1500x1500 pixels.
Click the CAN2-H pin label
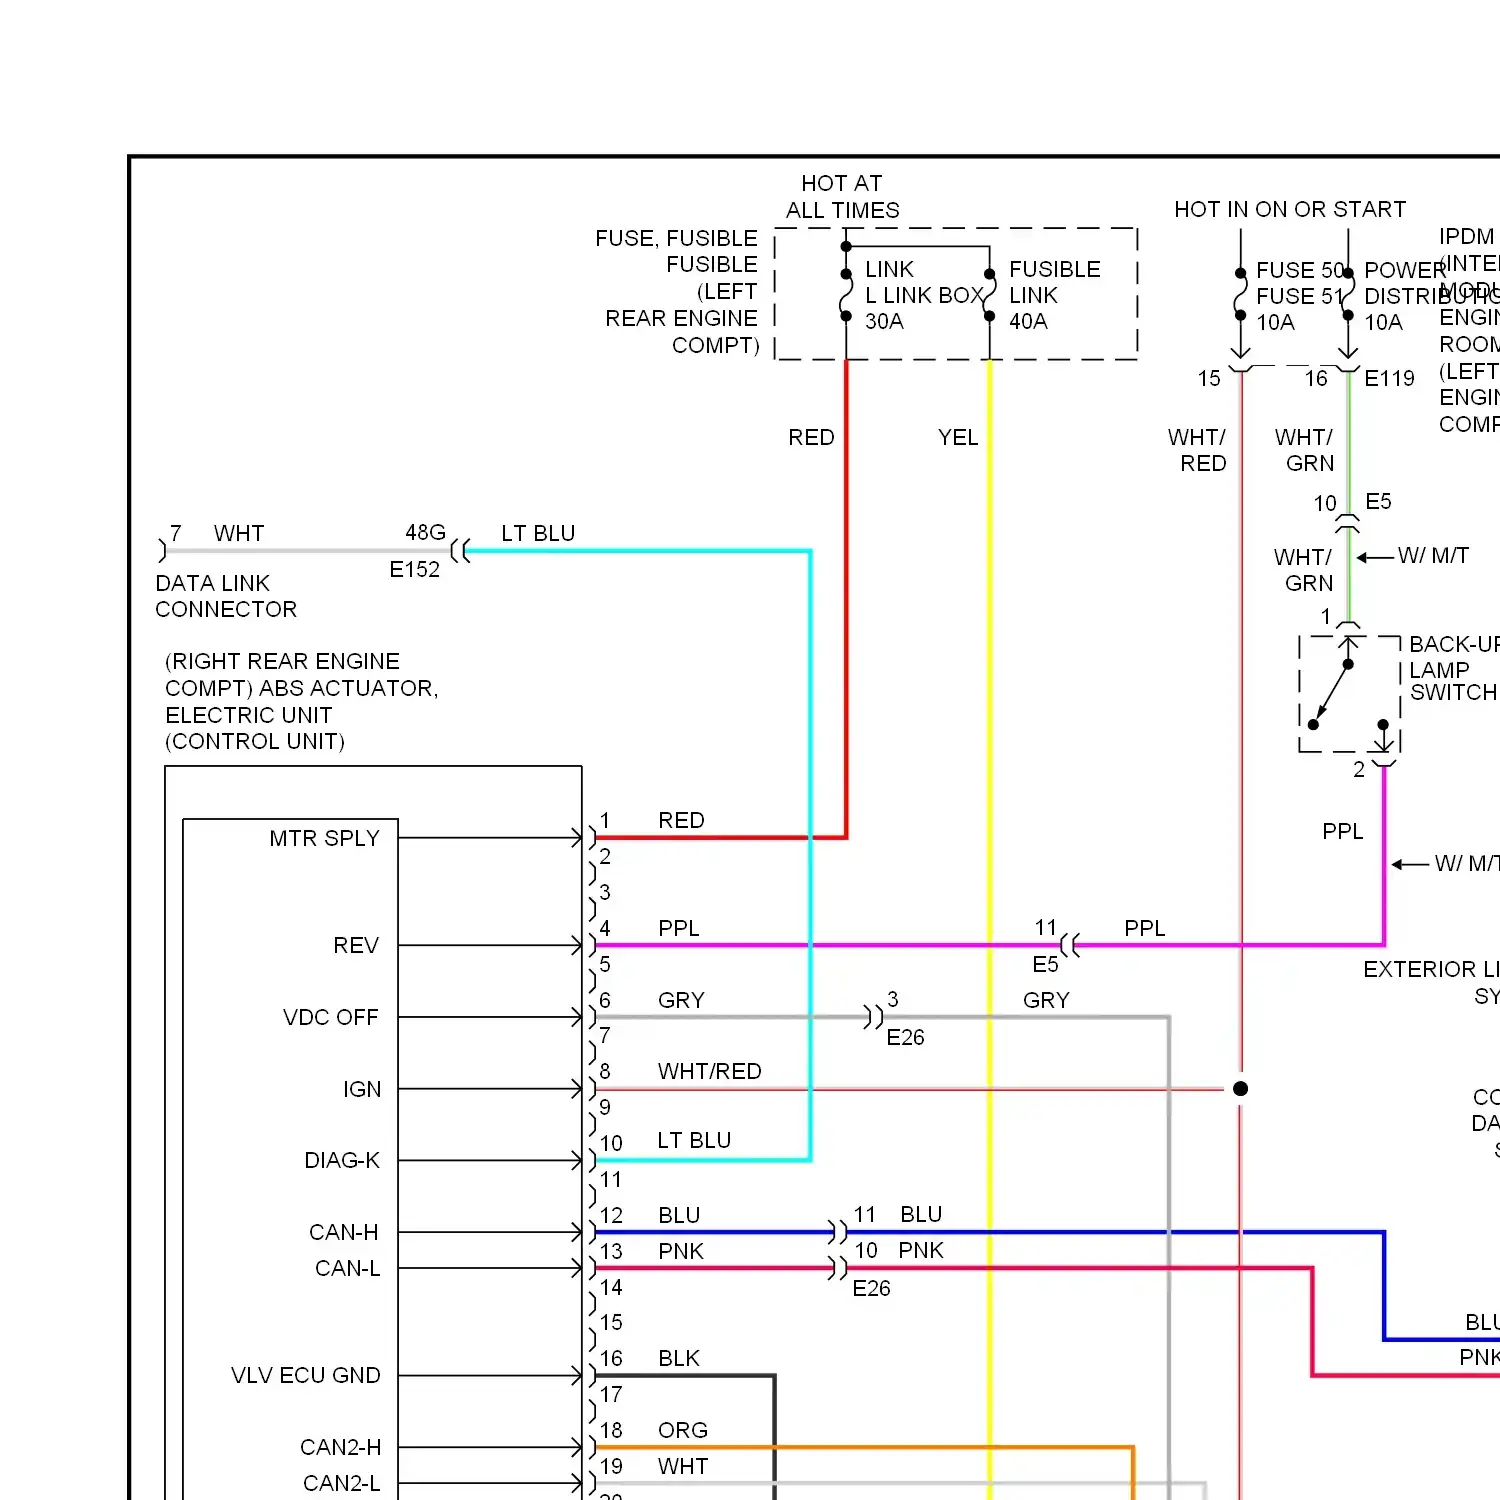coord(341,1447)
